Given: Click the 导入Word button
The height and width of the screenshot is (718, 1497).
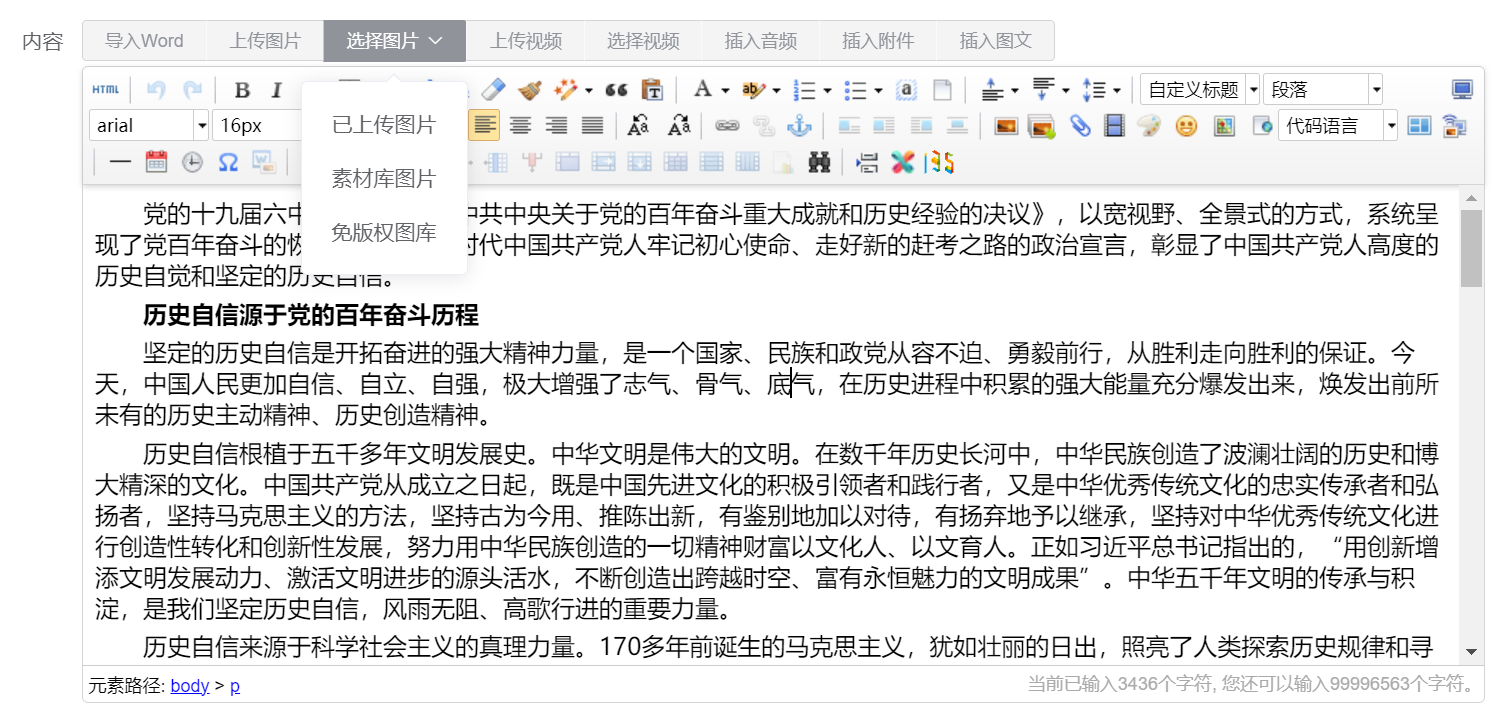Looking at the screenshot, I should point(143,40).
